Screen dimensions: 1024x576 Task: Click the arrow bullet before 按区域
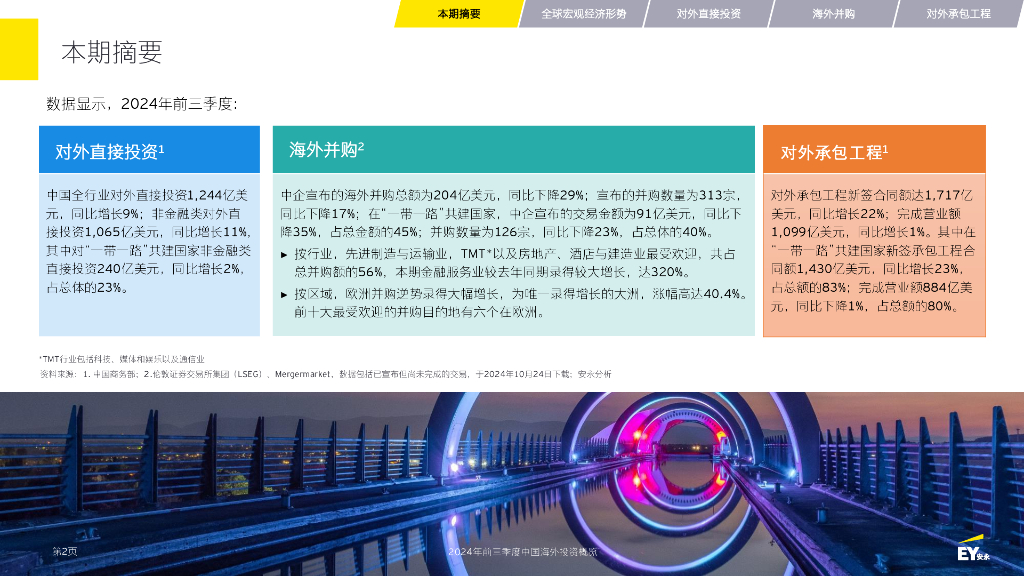coord(284,294)
